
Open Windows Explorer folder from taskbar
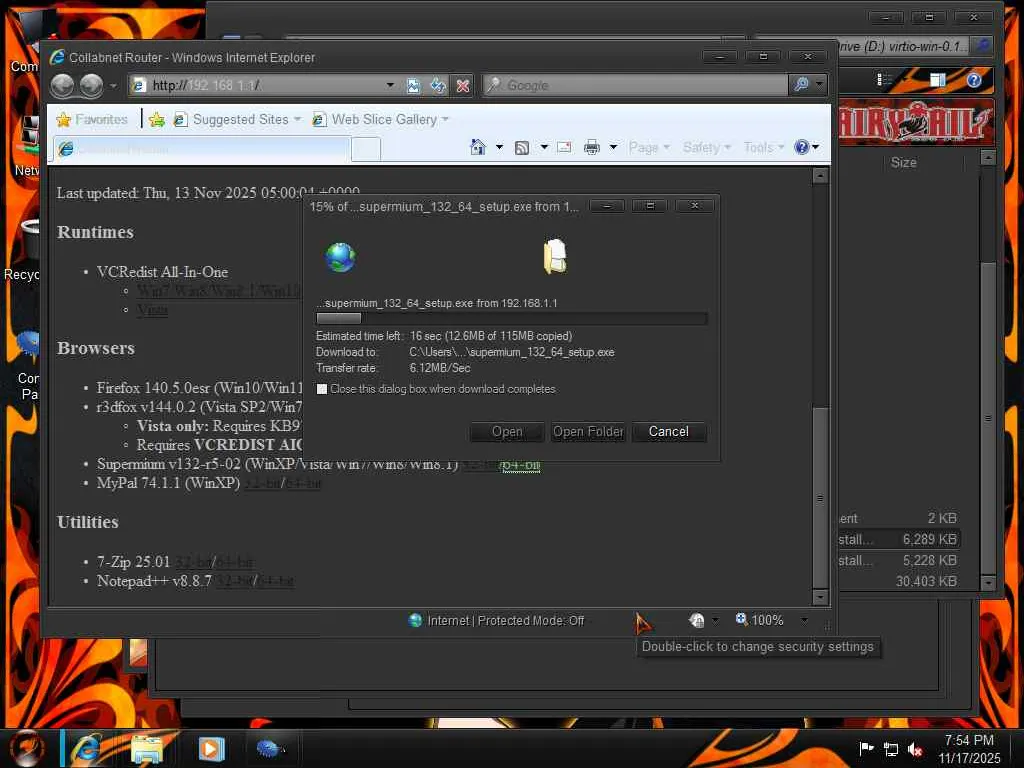[x=148, y=748]
